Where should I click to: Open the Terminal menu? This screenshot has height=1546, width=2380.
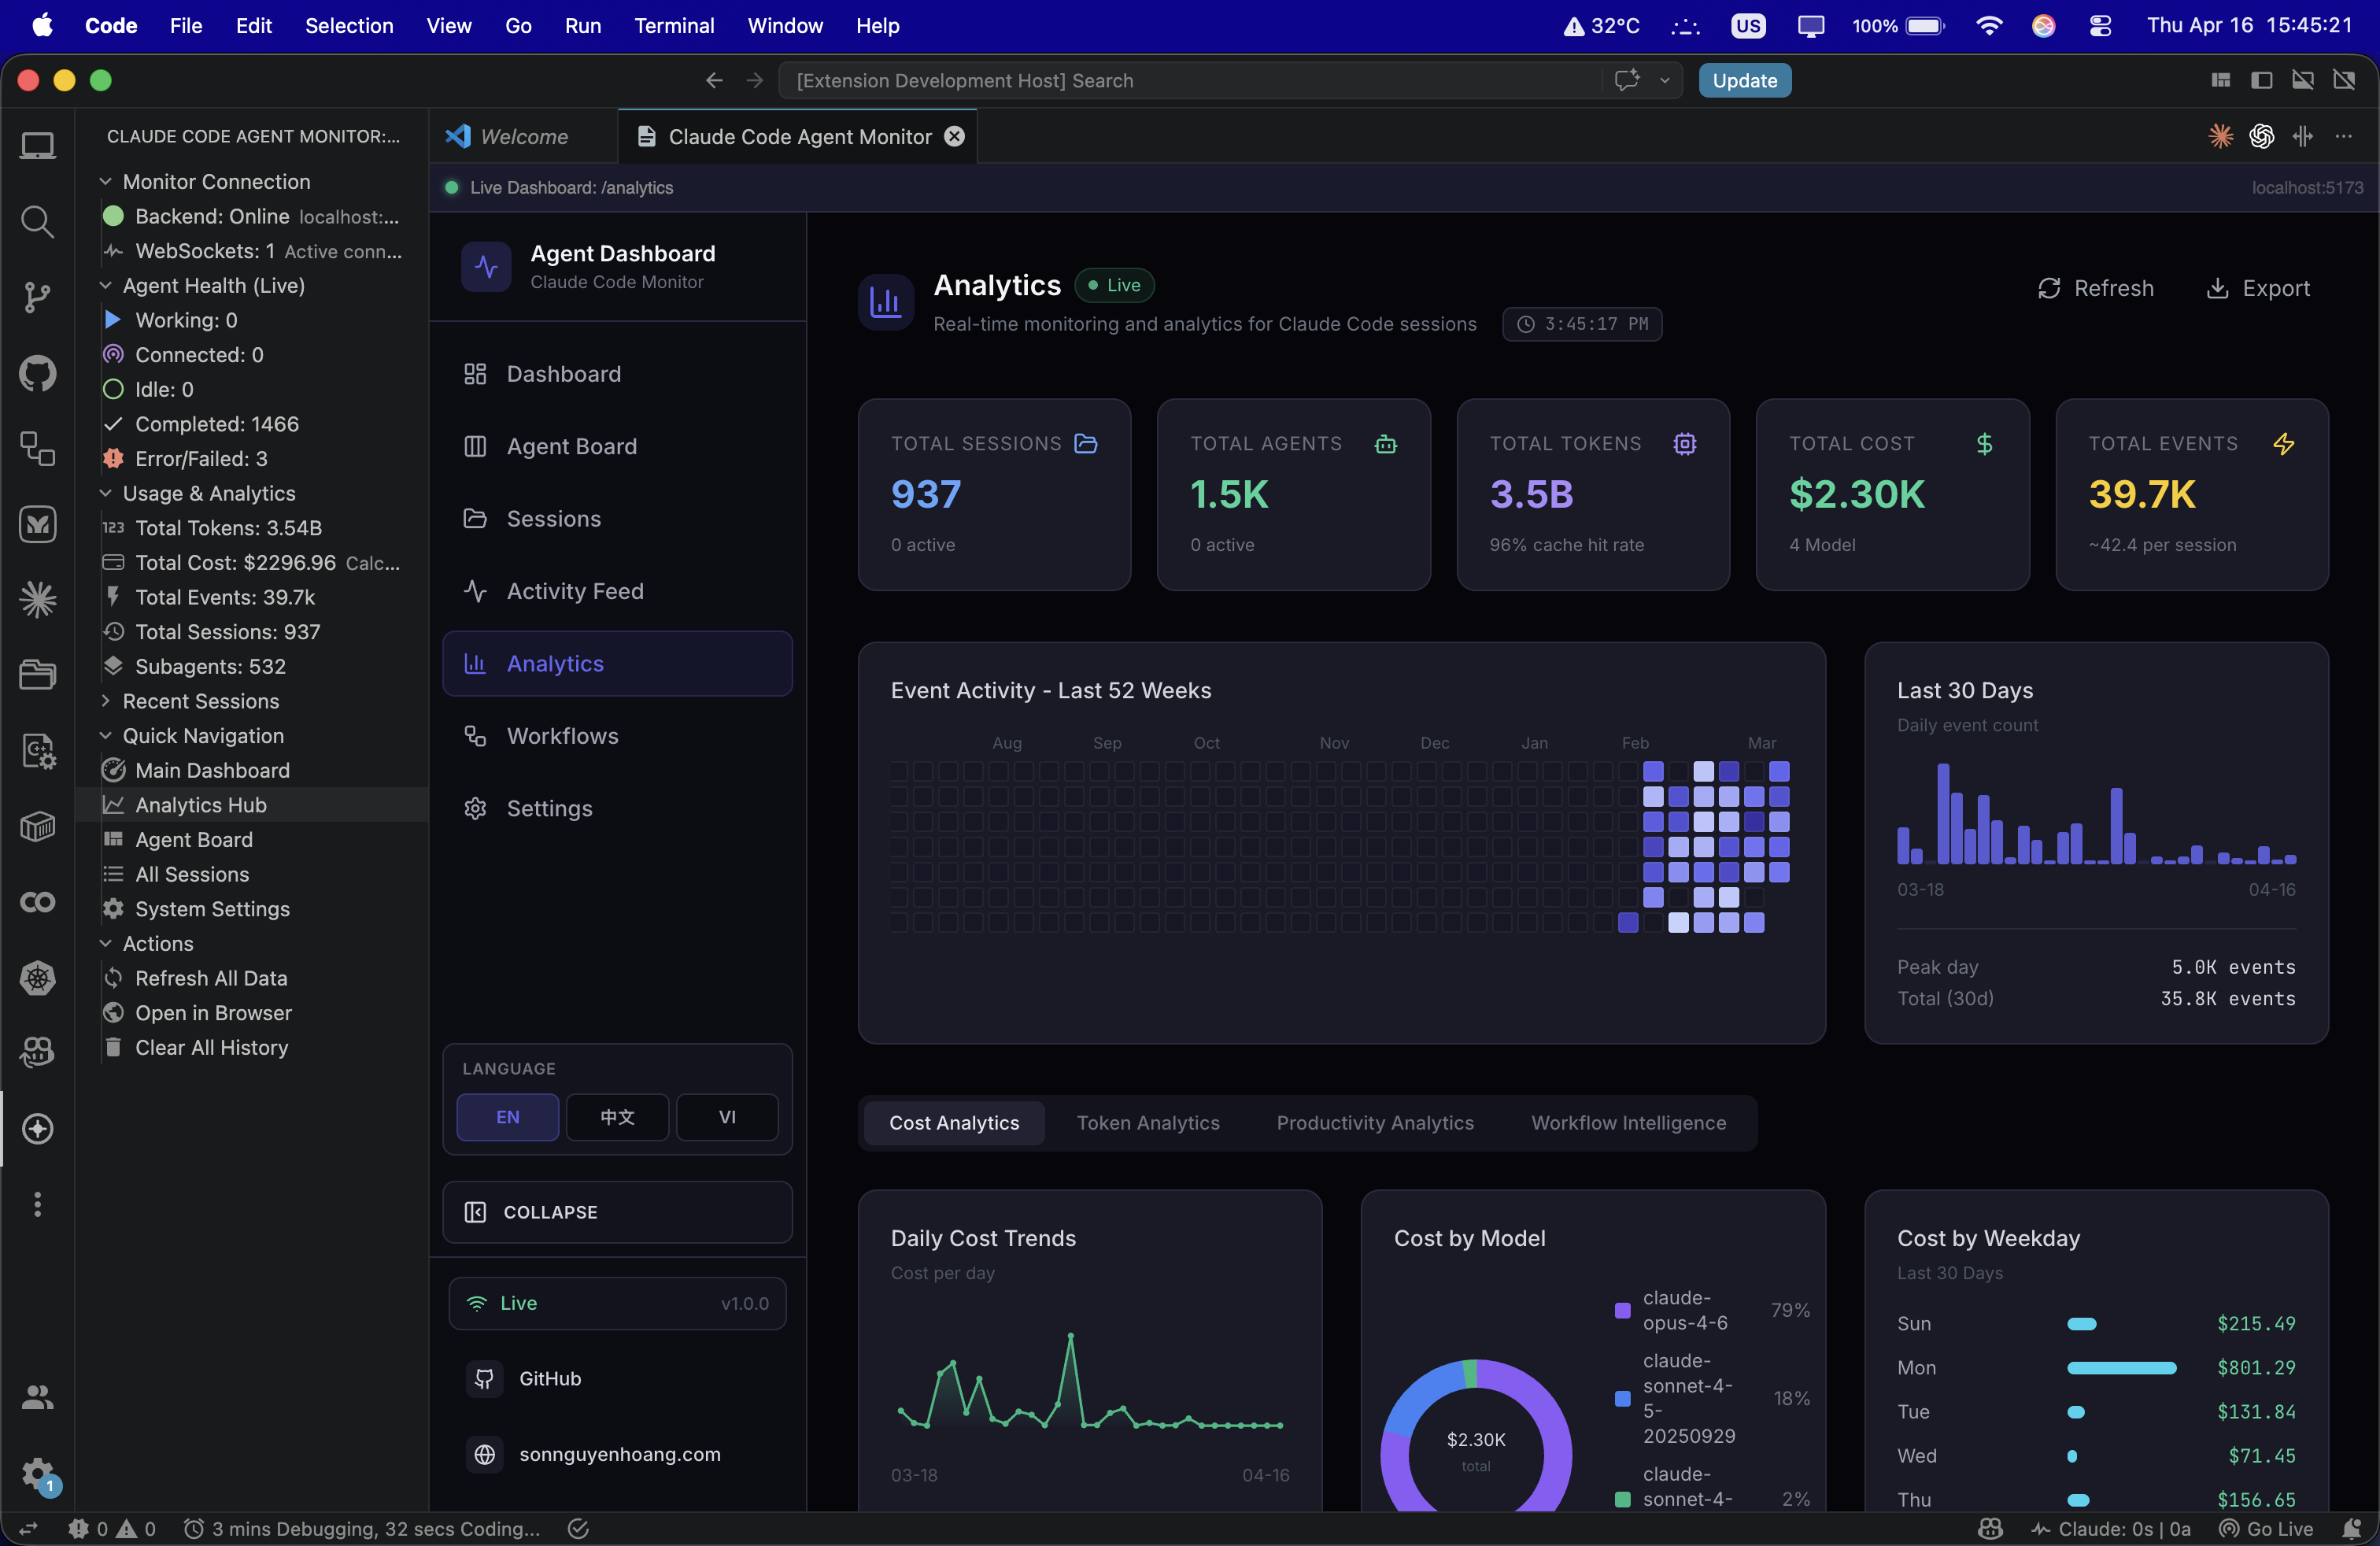pos(674,26)
